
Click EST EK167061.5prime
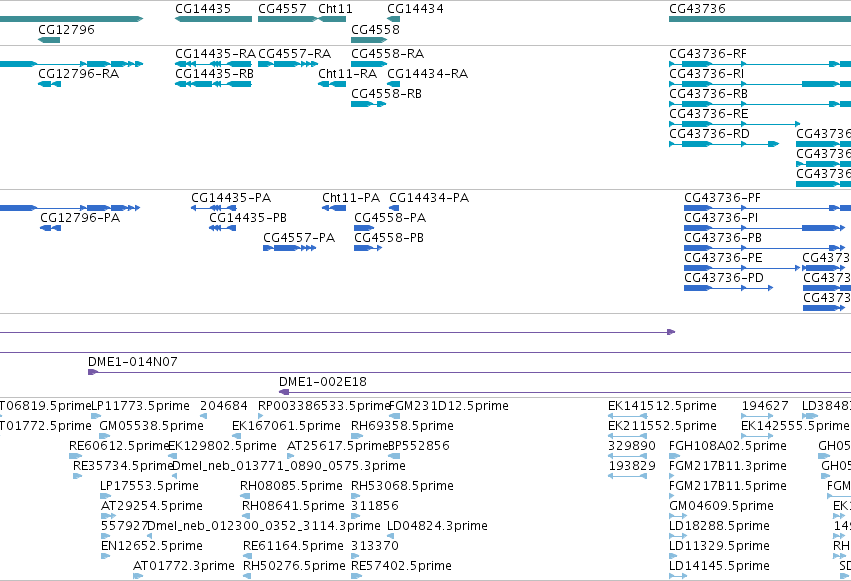(236, 437)
